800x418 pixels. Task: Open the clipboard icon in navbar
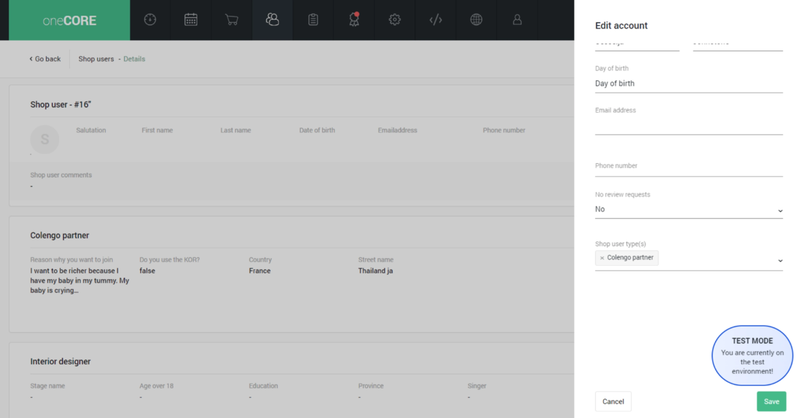pyautogui.click(x=313, y=20)
